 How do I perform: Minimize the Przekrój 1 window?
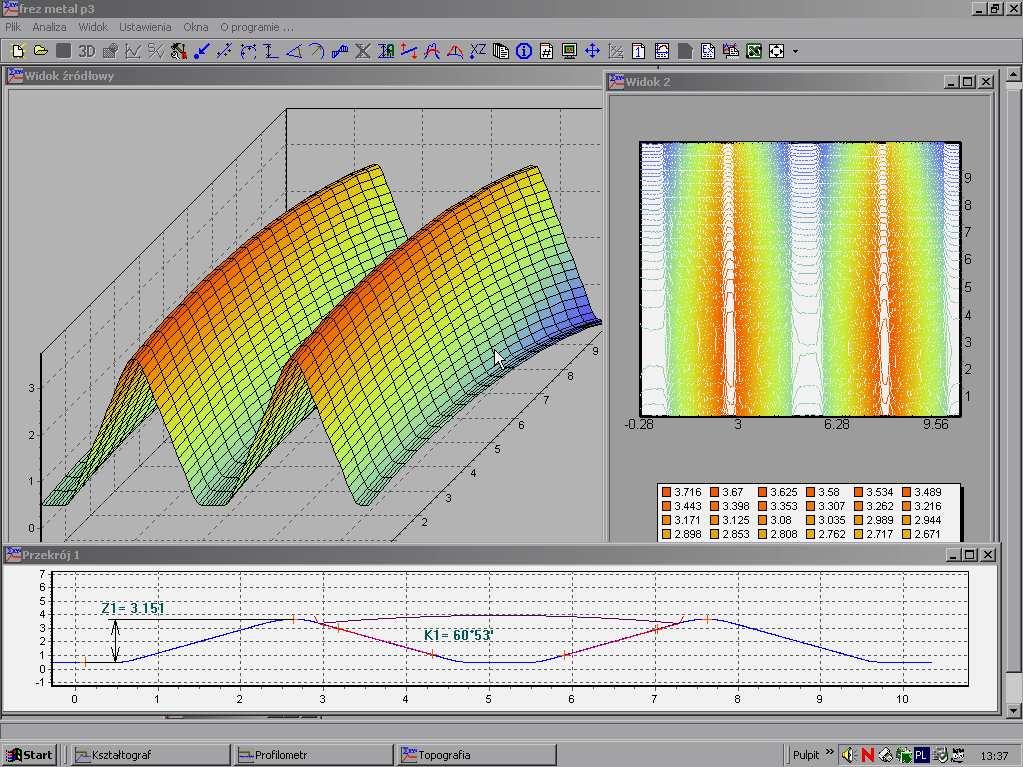coord(953,554)
